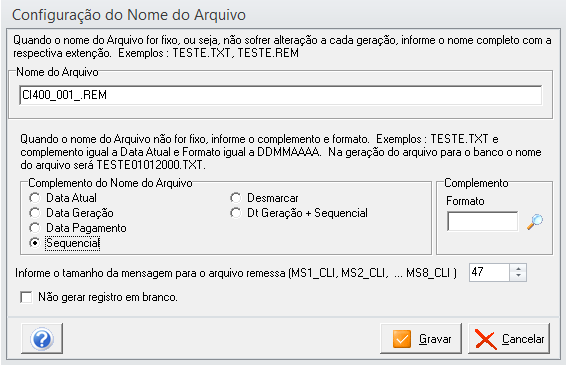The image size is (566, 365).
Task: Dismiss the dialog with Cancelar button
Action: (x=509, y=339)
